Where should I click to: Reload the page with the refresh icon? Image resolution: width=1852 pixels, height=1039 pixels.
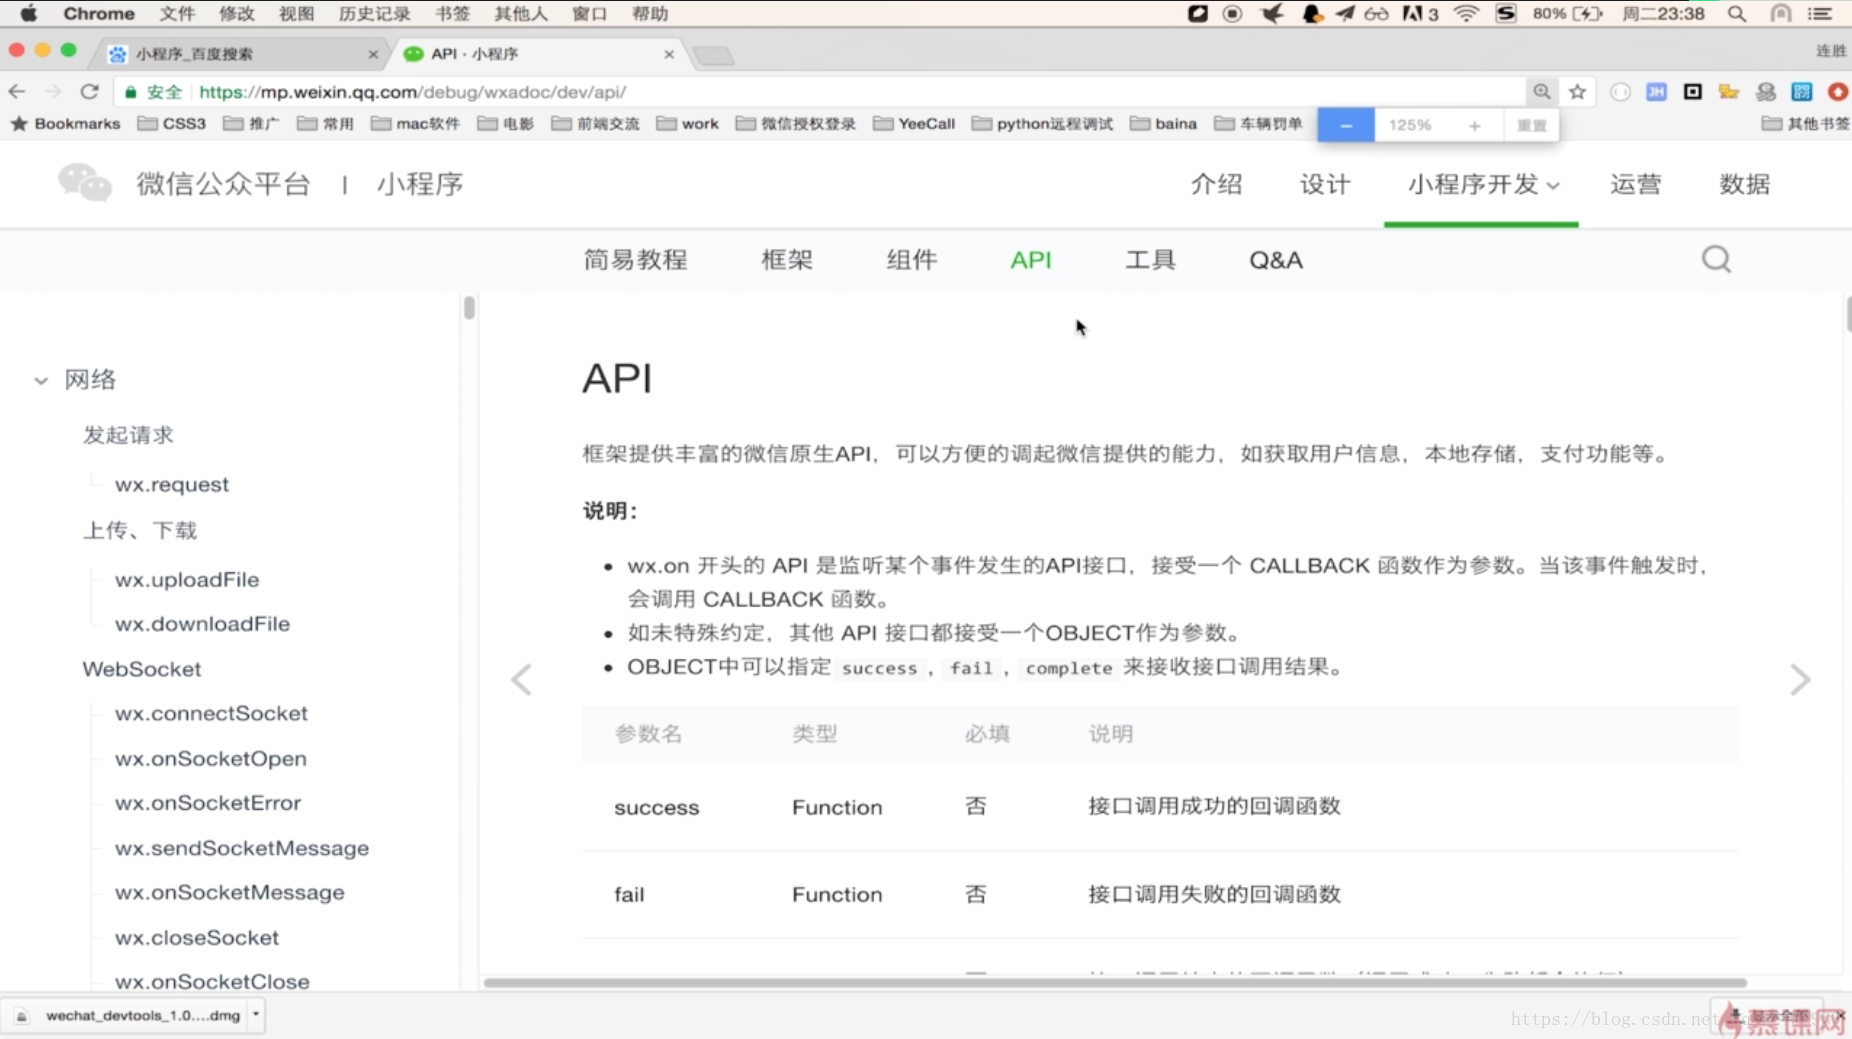pos(90,92)
